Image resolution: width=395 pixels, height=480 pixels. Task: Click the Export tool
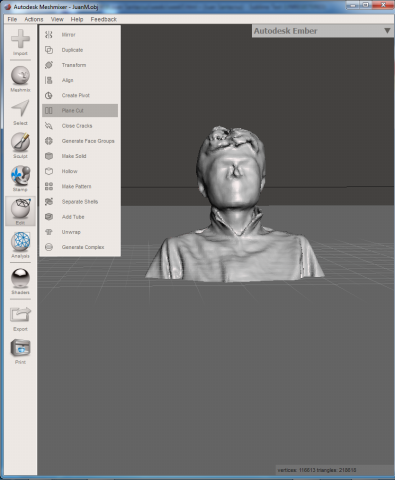[20, 318]
